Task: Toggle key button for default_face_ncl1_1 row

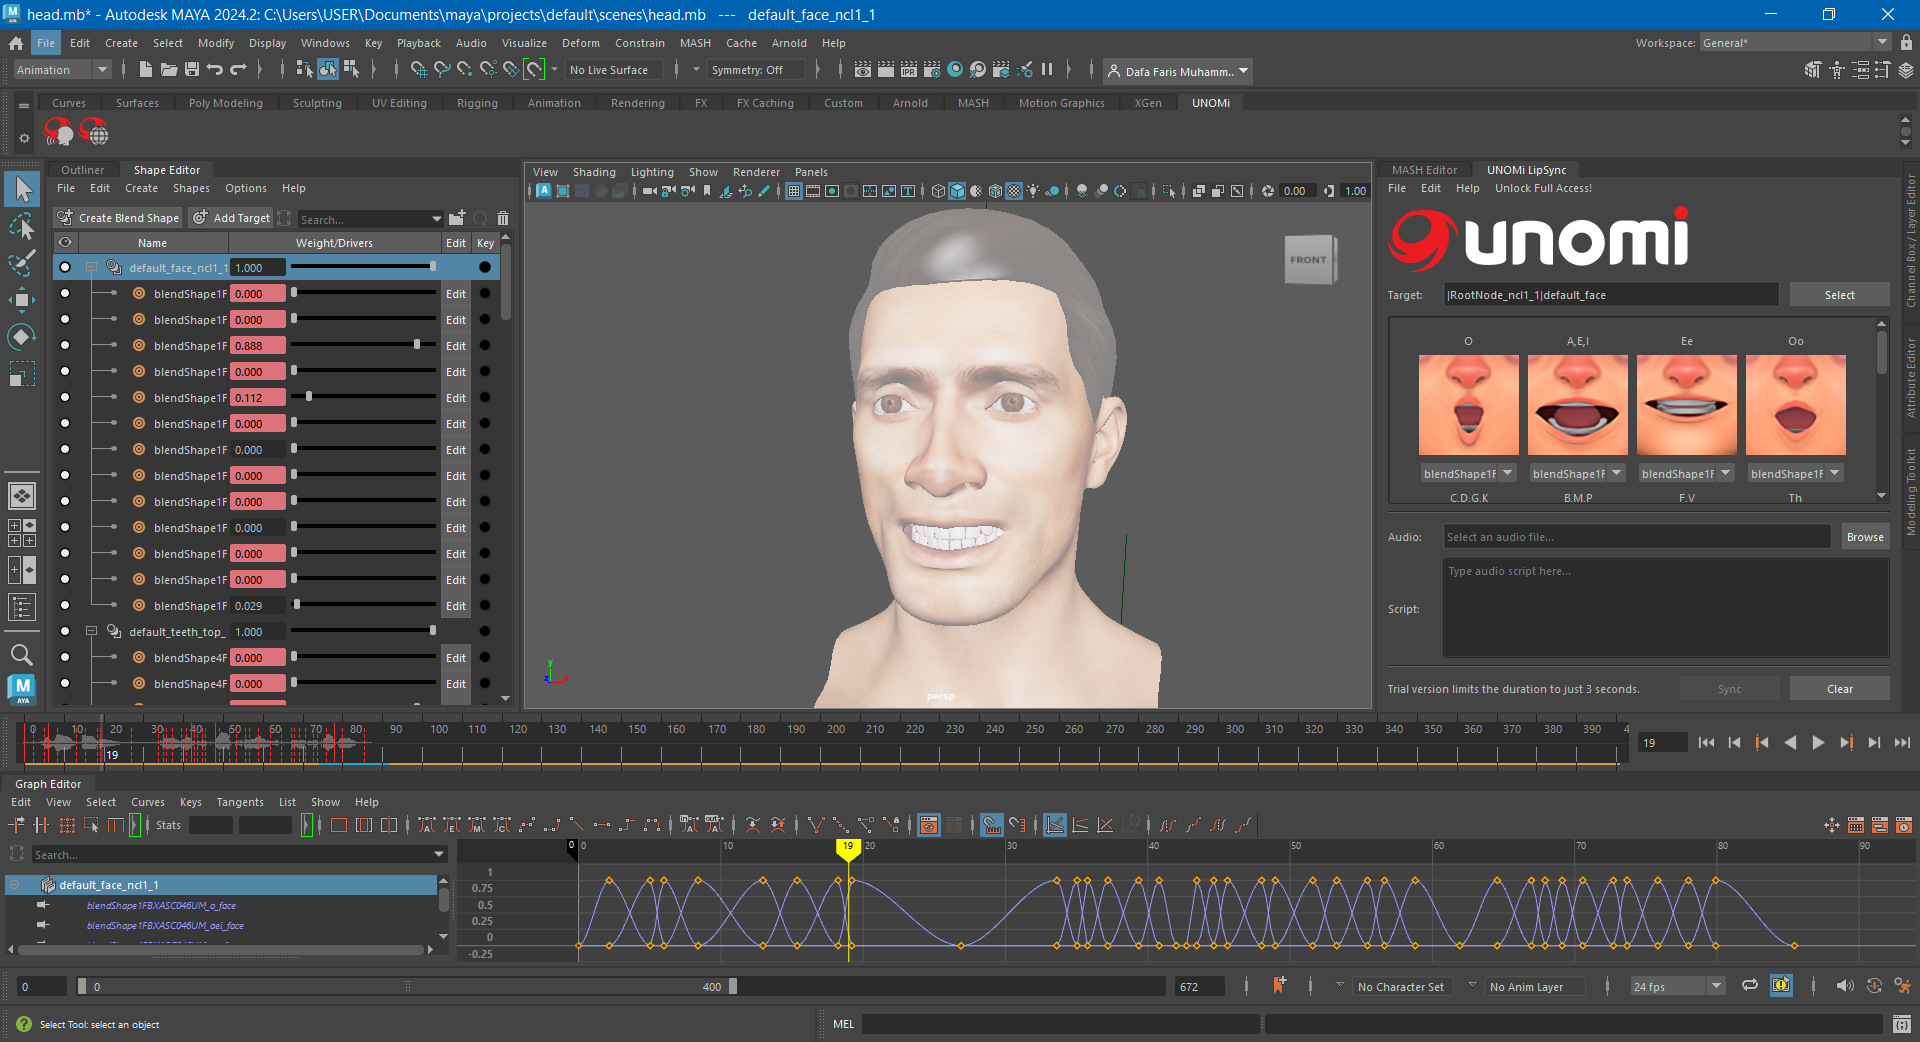Action: [x=485, y=268]
